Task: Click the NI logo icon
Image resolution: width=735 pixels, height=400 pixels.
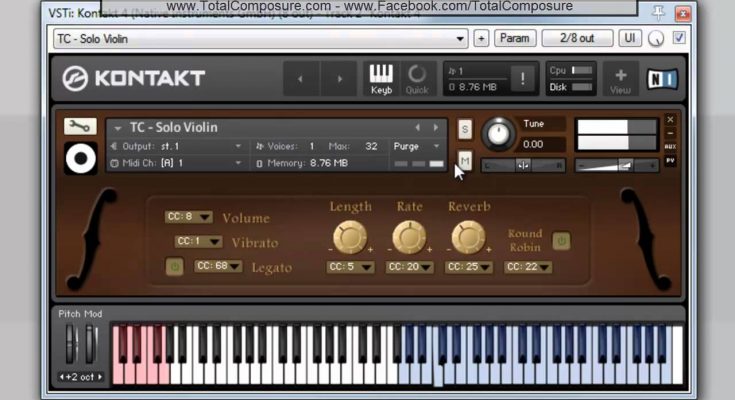Action: [660, 77]
